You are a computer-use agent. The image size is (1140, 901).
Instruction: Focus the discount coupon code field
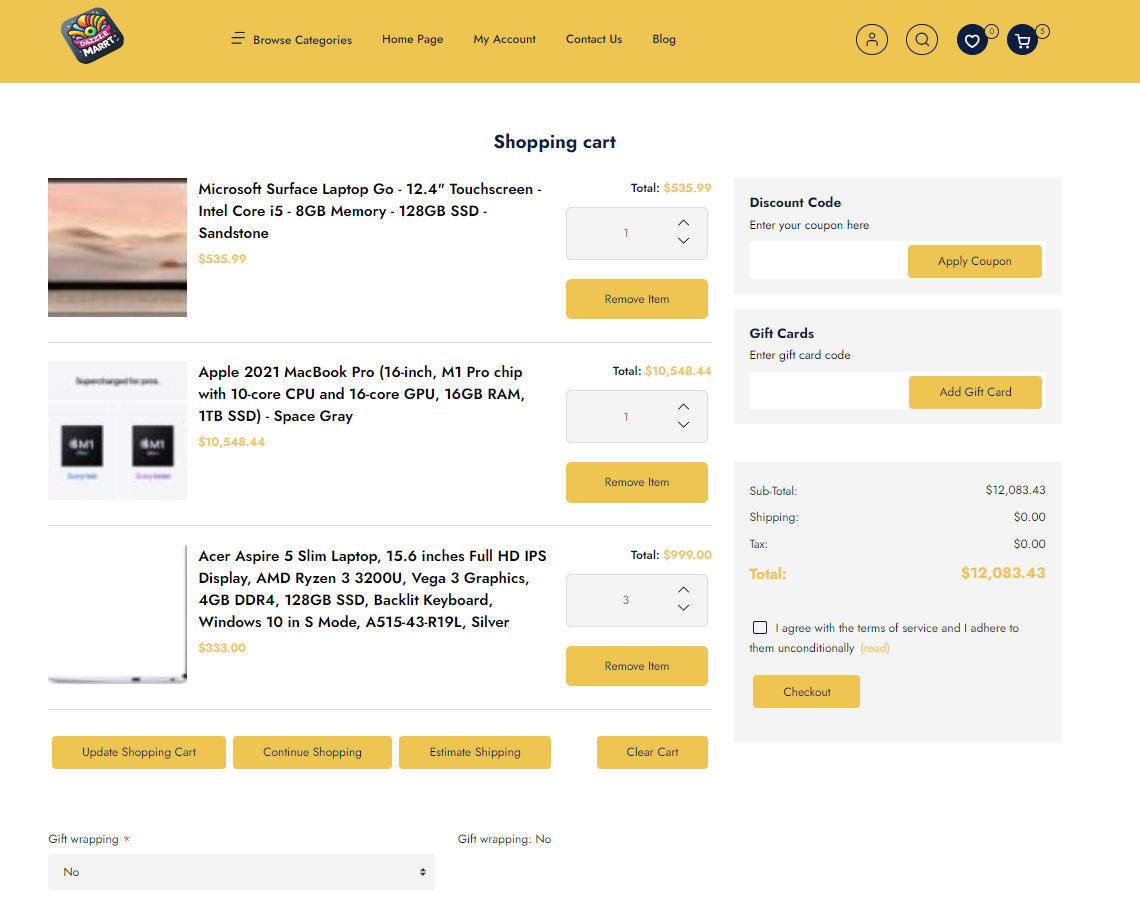829,261
